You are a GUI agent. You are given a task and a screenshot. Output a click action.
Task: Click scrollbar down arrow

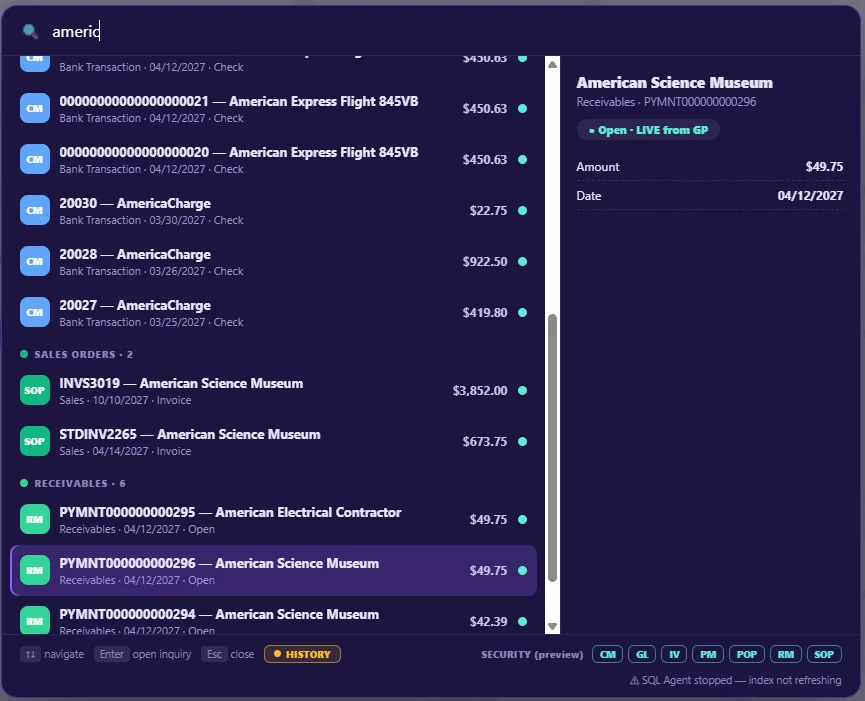[x=552, y=627]
